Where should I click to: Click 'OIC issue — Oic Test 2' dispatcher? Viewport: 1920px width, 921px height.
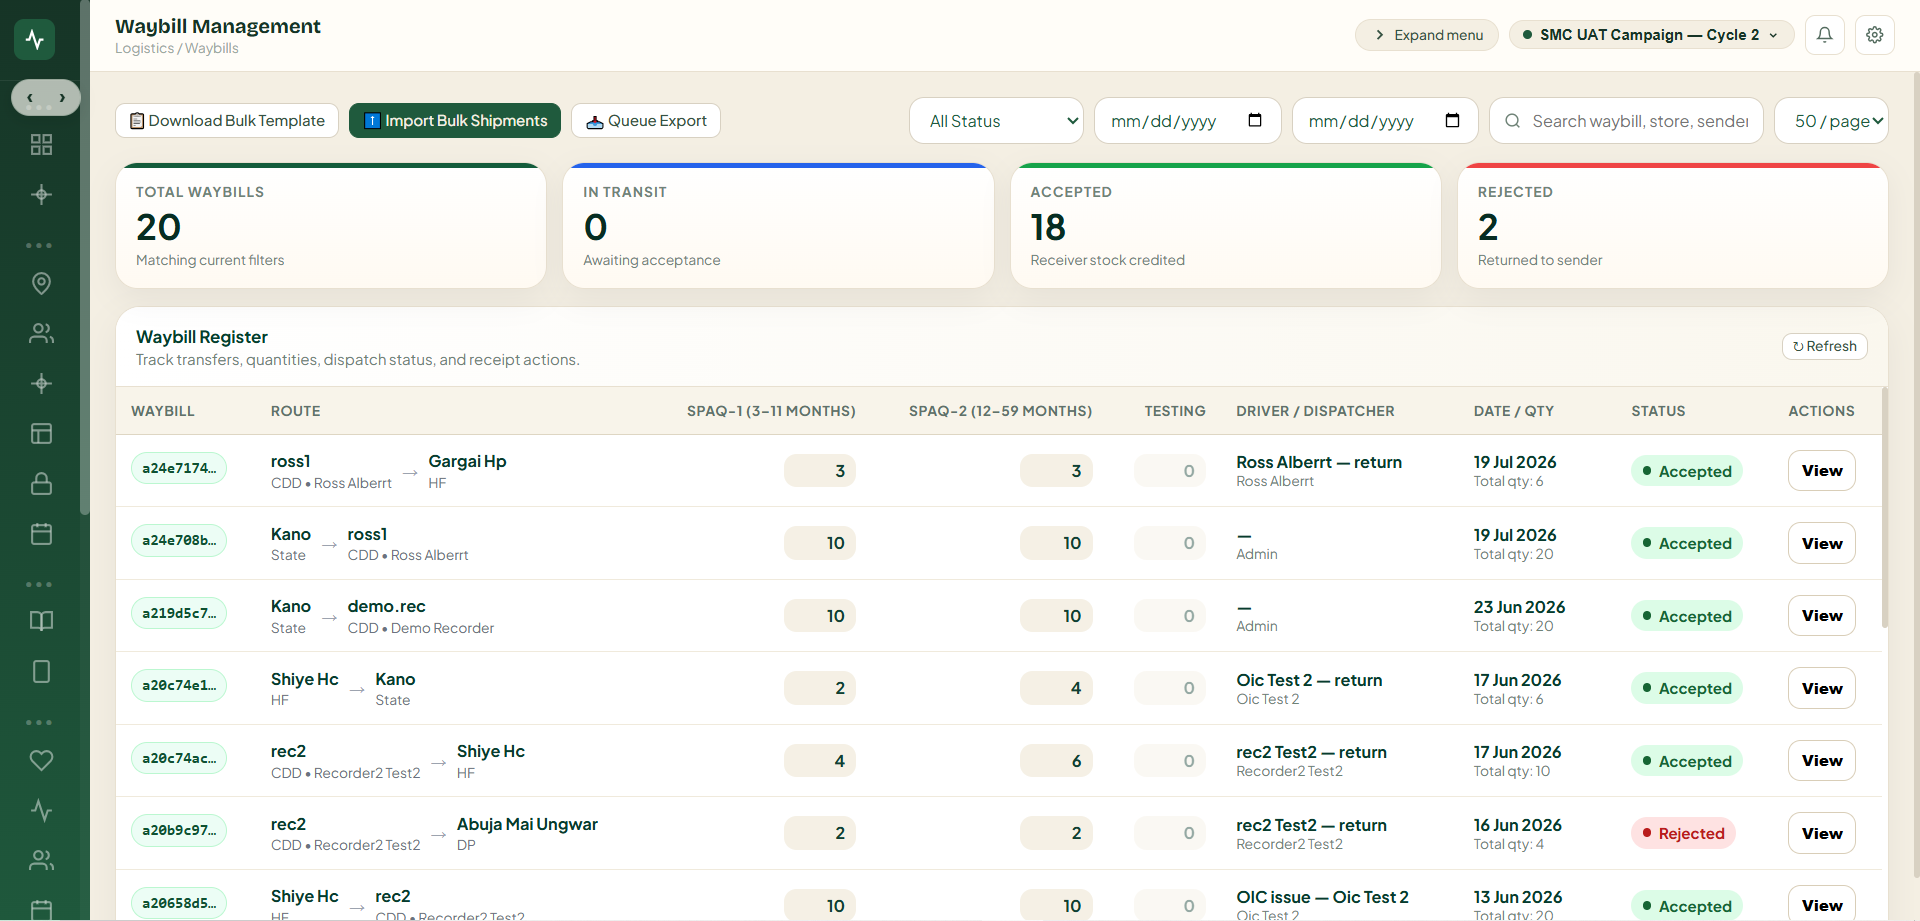click(x=1322, y=897)
